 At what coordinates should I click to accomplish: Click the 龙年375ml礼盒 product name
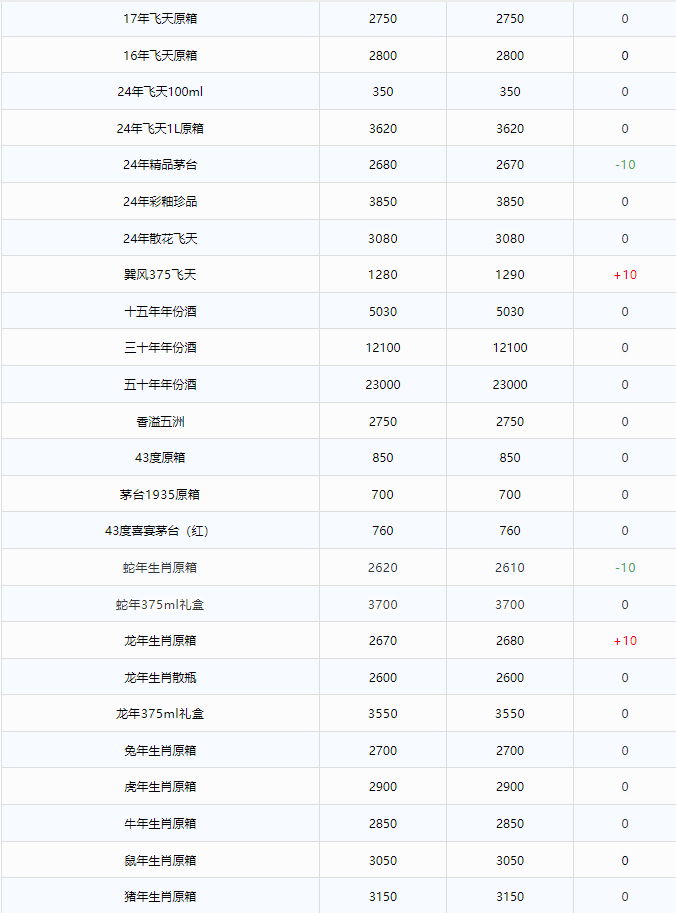(x=160, y=713)
